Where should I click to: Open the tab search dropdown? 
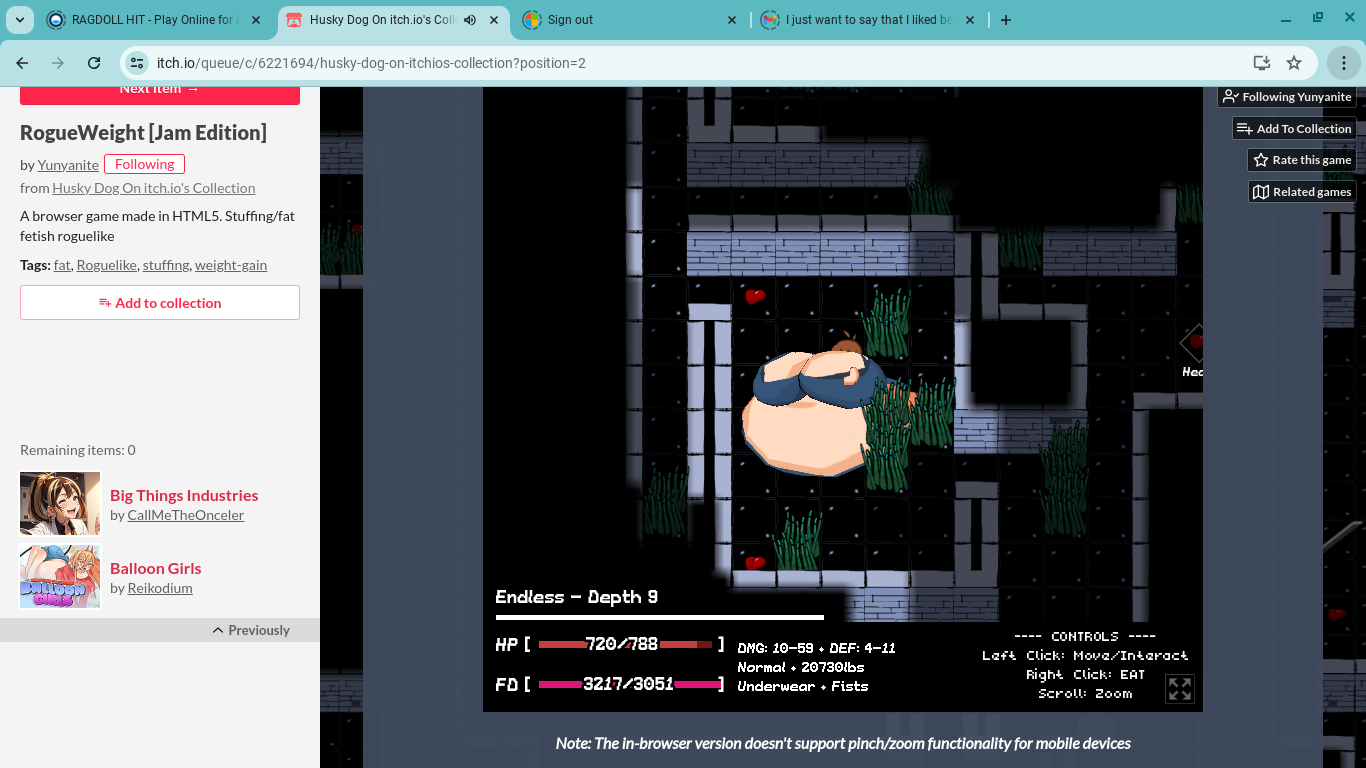(x=21, y=20)
